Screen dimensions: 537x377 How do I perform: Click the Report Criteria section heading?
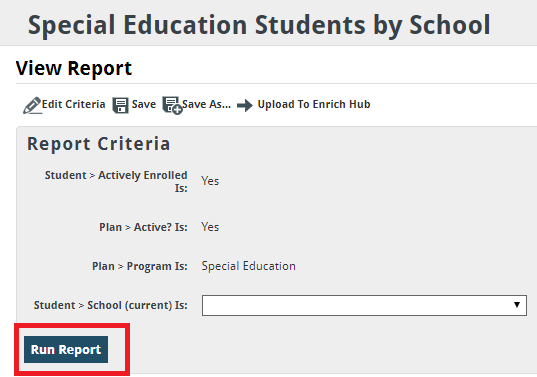[x=99, y=144]
